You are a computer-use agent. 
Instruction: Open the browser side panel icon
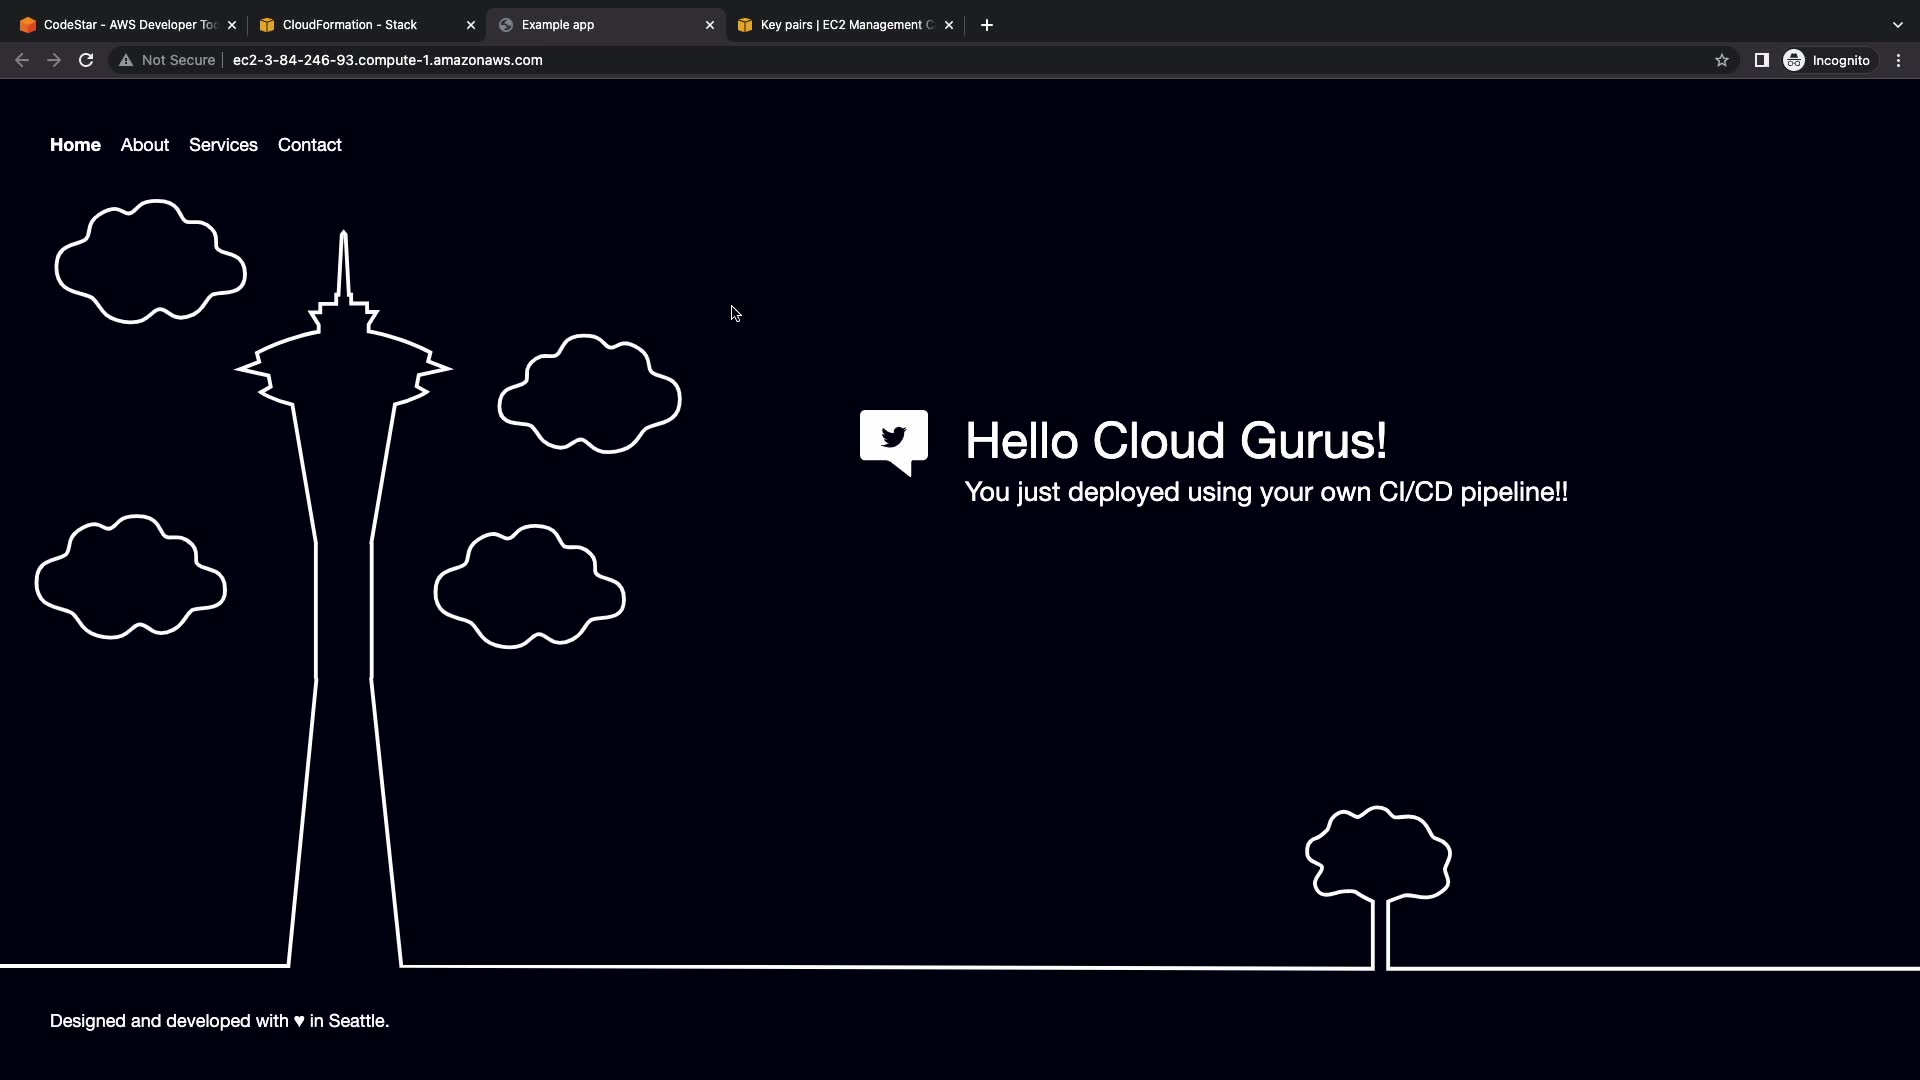[1761, 60]
